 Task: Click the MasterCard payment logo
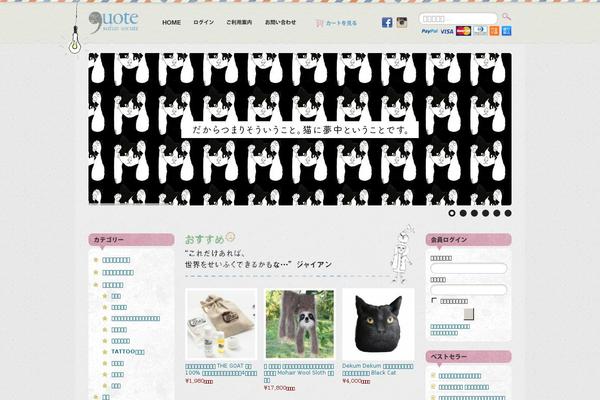point(464,31)
